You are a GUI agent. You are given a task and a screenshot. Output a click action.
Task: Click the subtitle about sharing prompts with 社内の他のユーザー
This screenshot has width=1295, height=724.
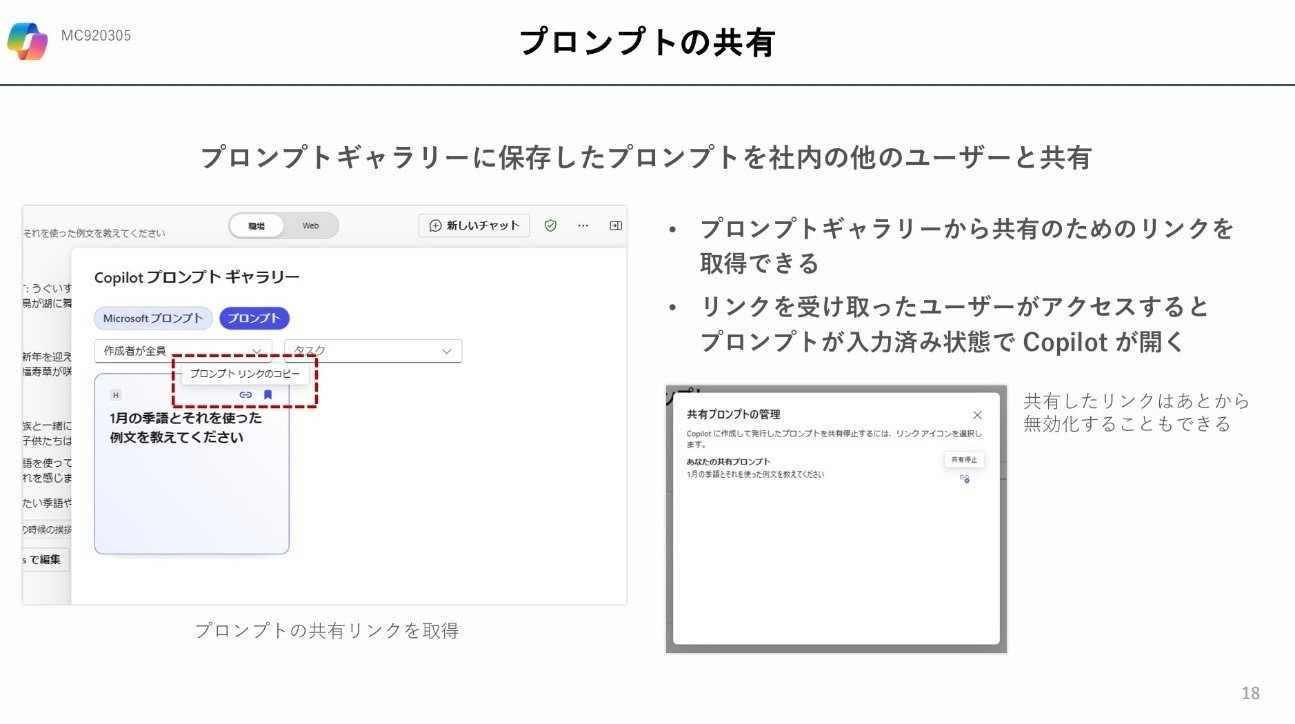coord(646,158)
